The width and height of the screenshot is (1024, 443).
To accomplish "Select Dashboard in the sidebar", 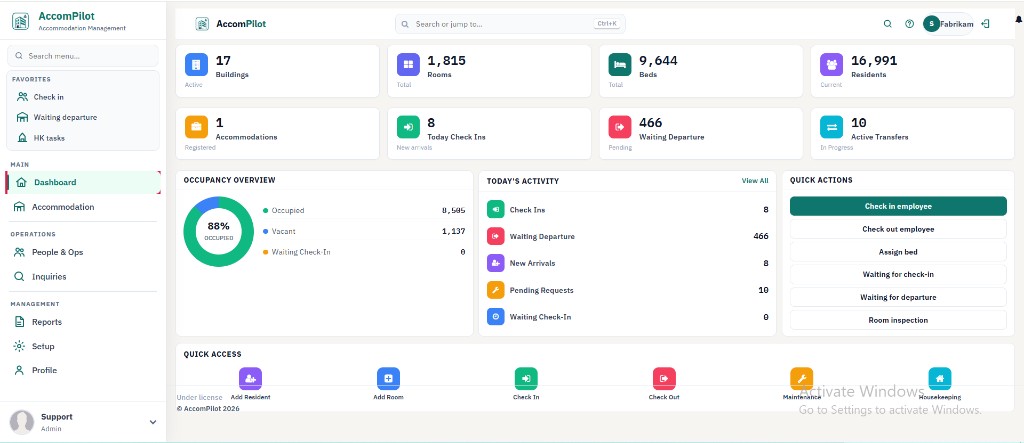I will click(83, 182).
